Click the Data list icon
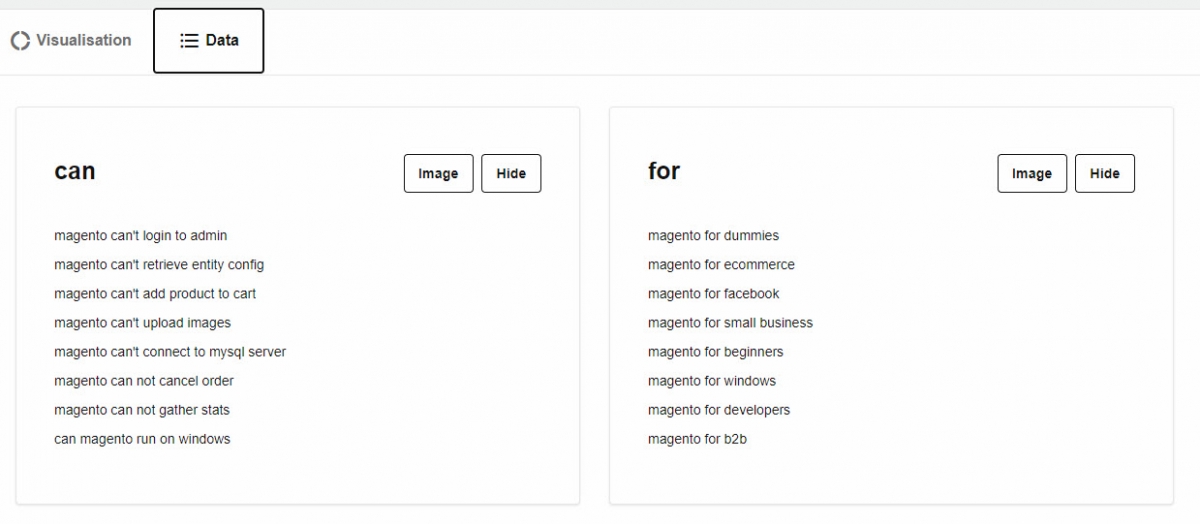 (189, 41)
